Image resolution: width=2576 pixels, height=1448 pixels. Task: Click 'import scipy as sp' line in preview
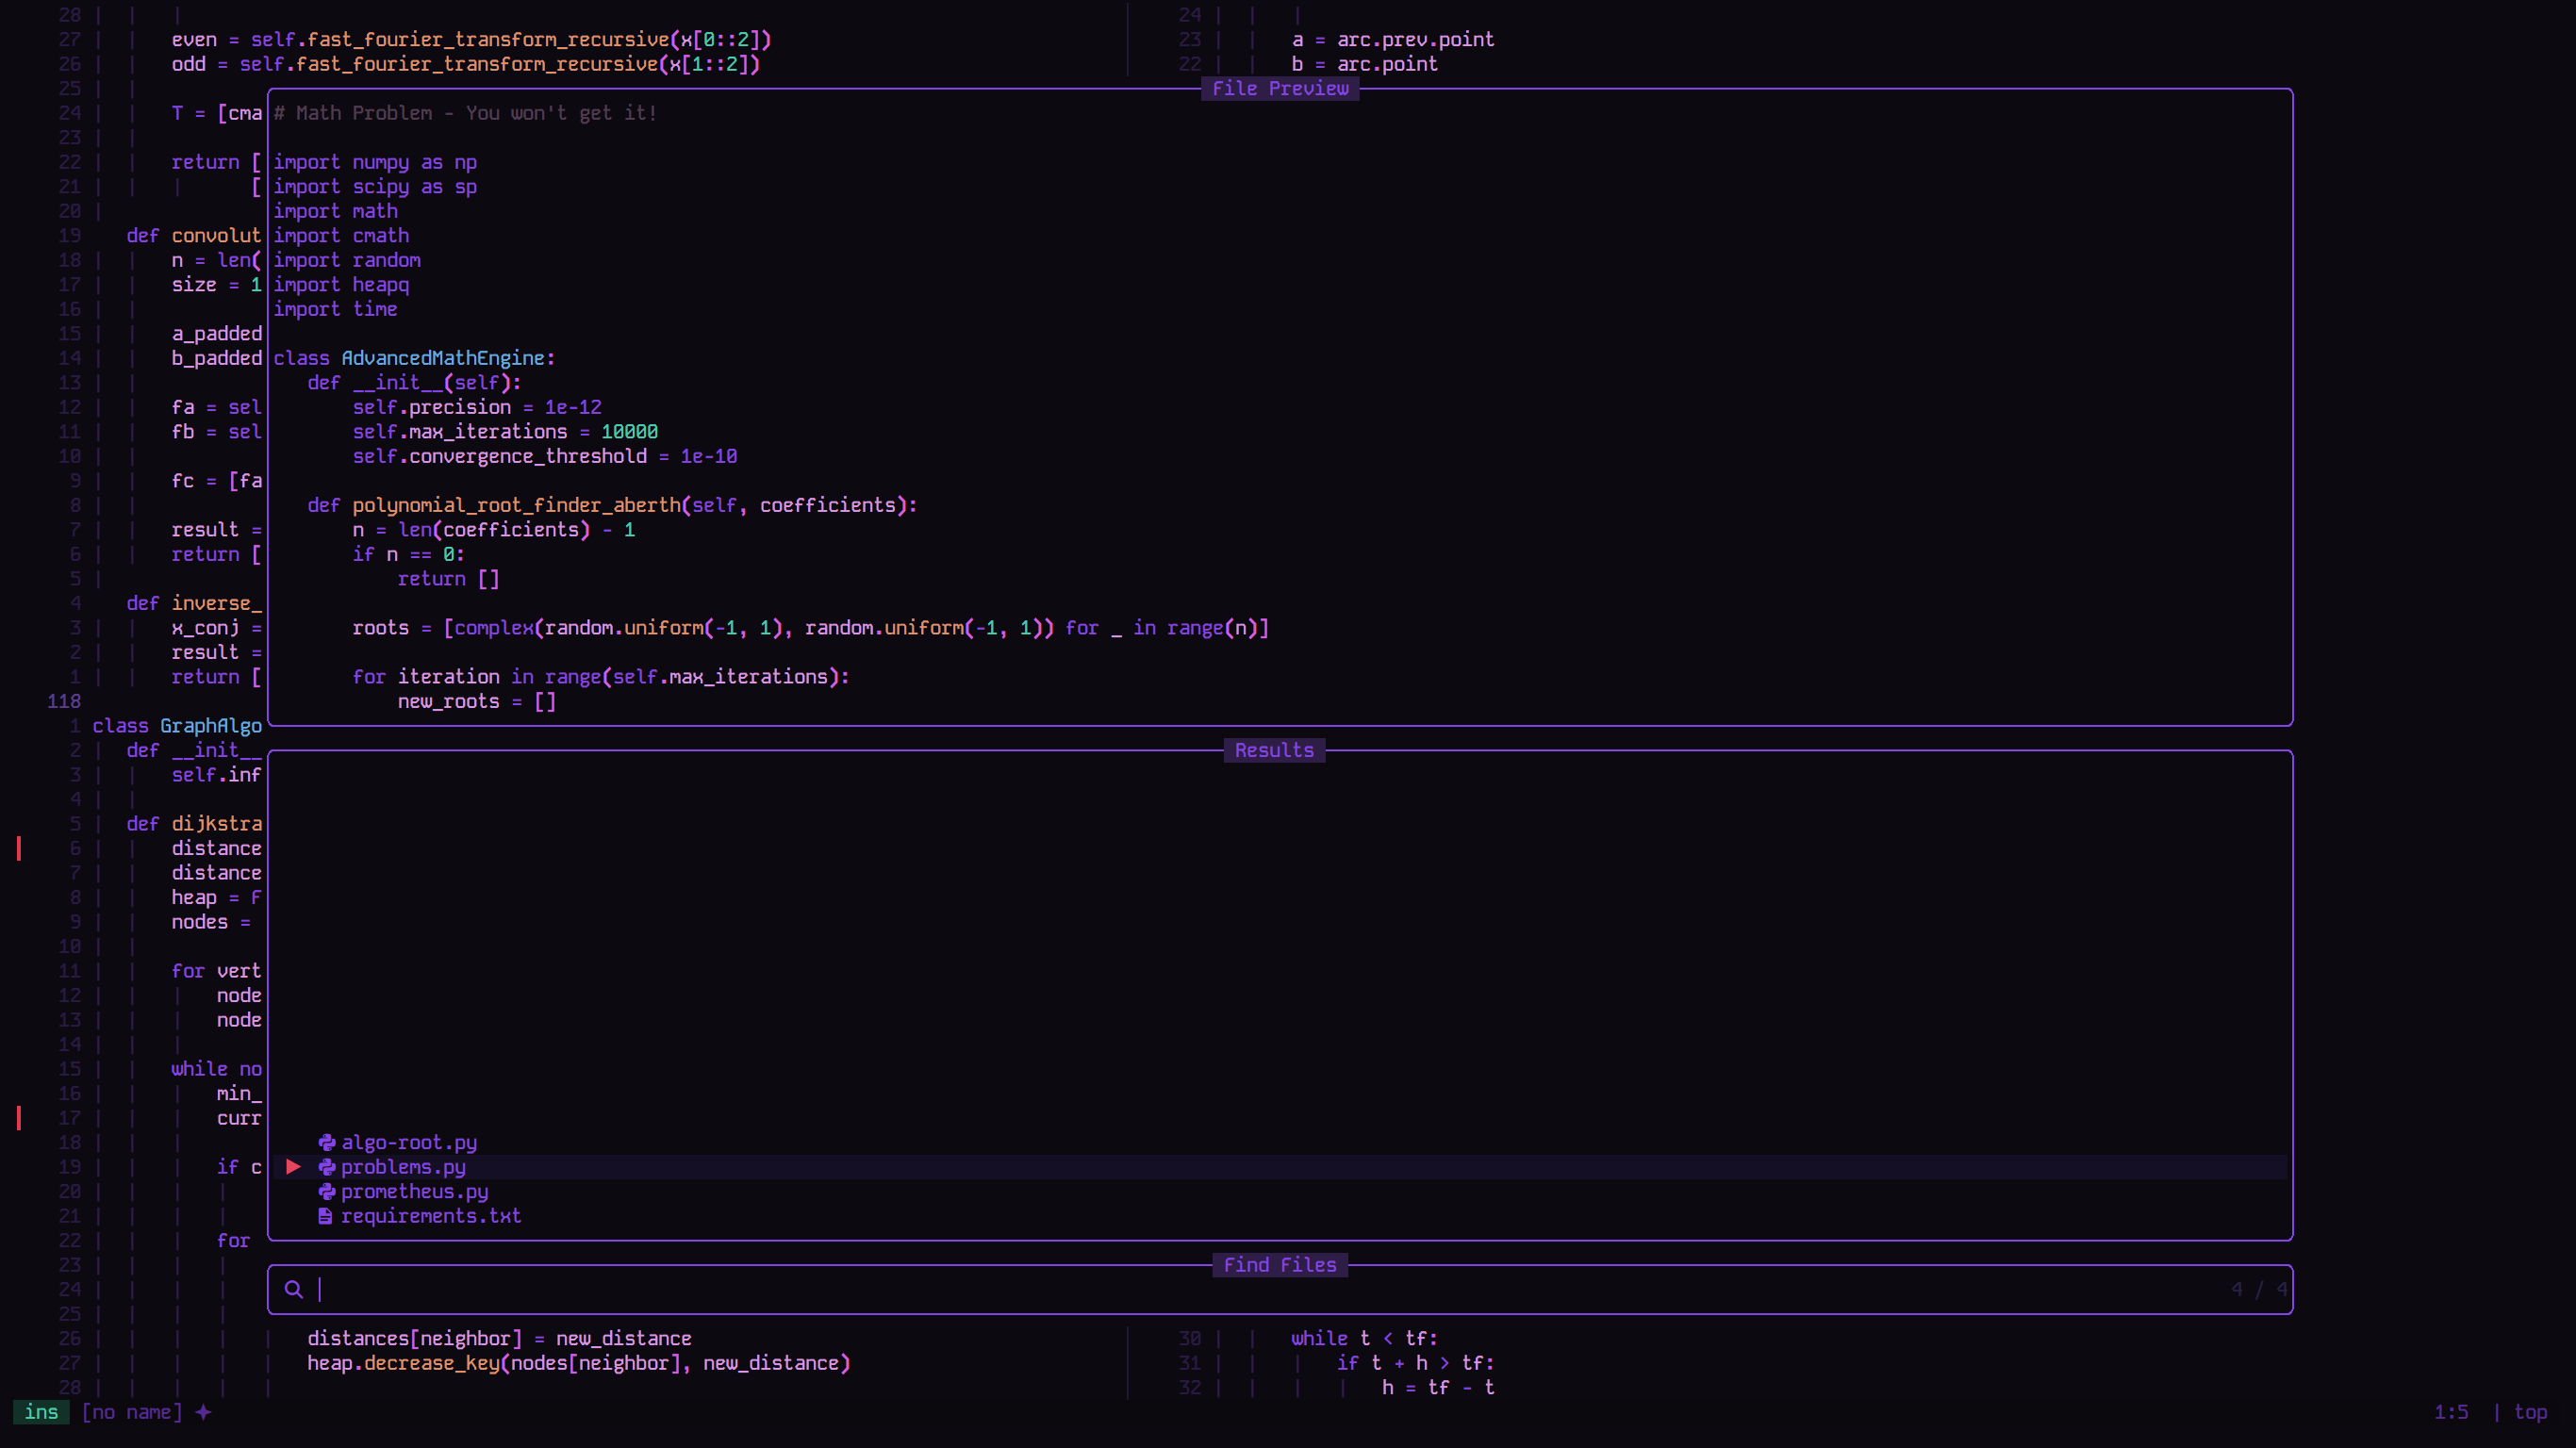(375, 187)
